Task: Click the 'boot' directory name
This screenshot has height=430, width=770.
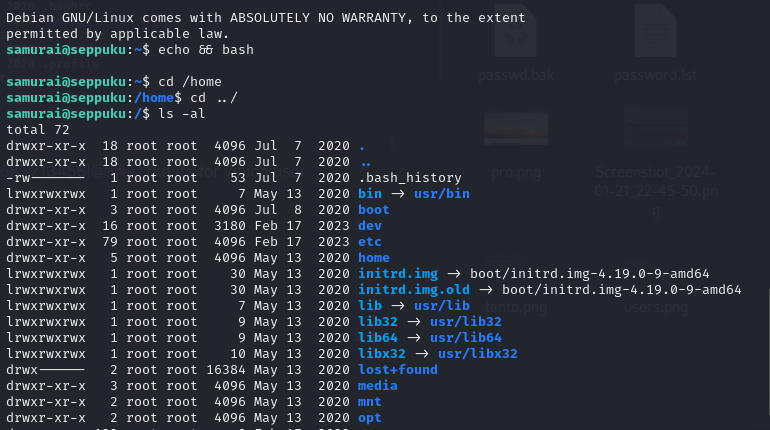Action: (x=374, y=209)
